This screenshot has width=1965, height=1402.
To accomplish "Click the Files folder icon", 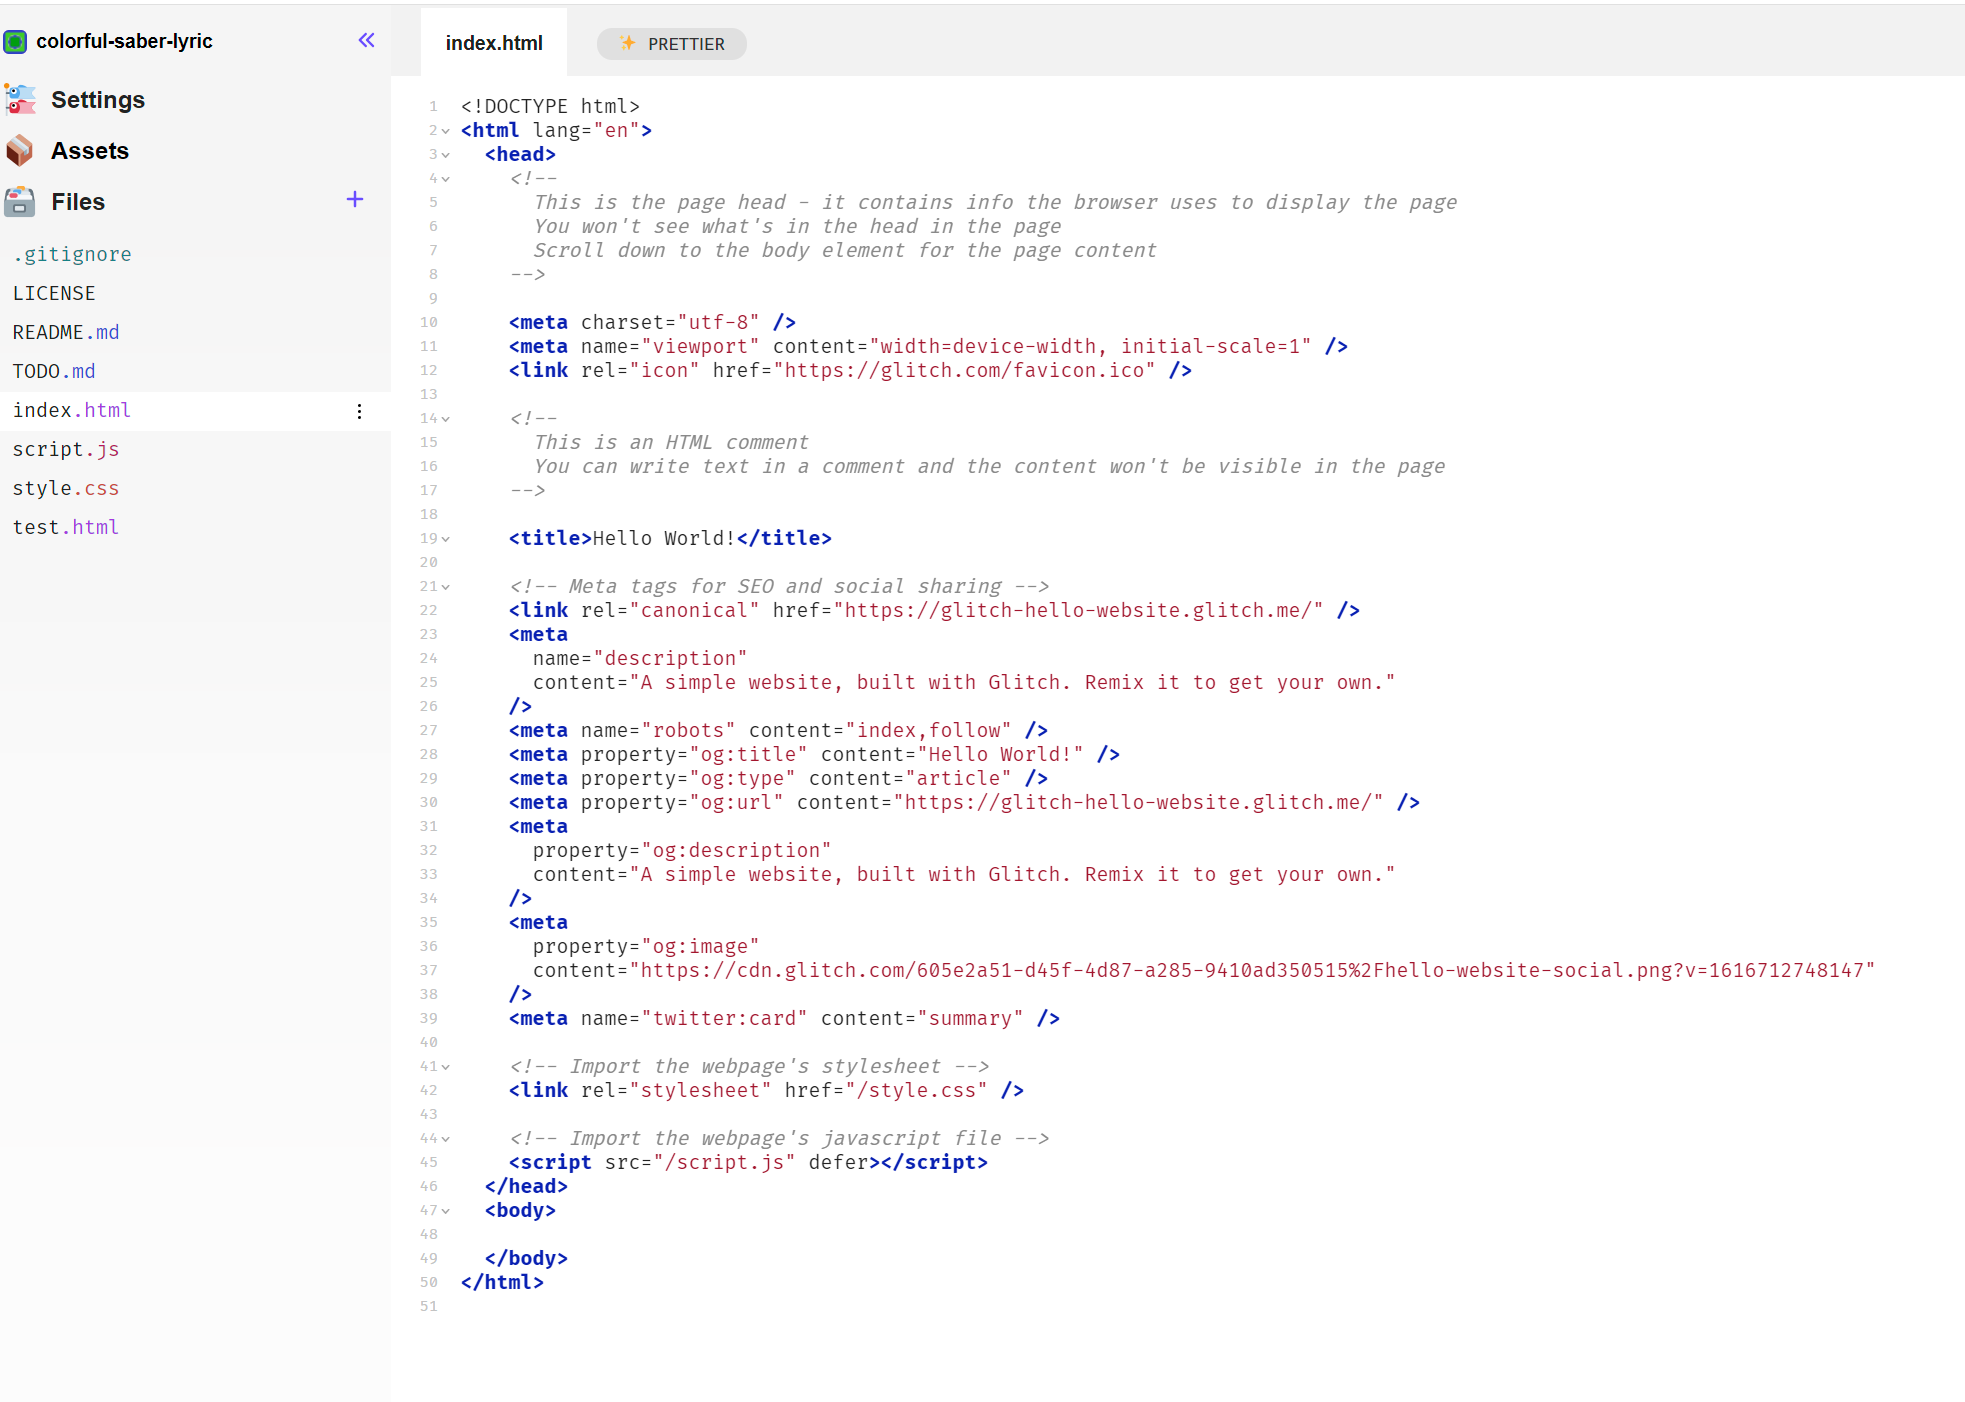I will click(x=19, y=201).
